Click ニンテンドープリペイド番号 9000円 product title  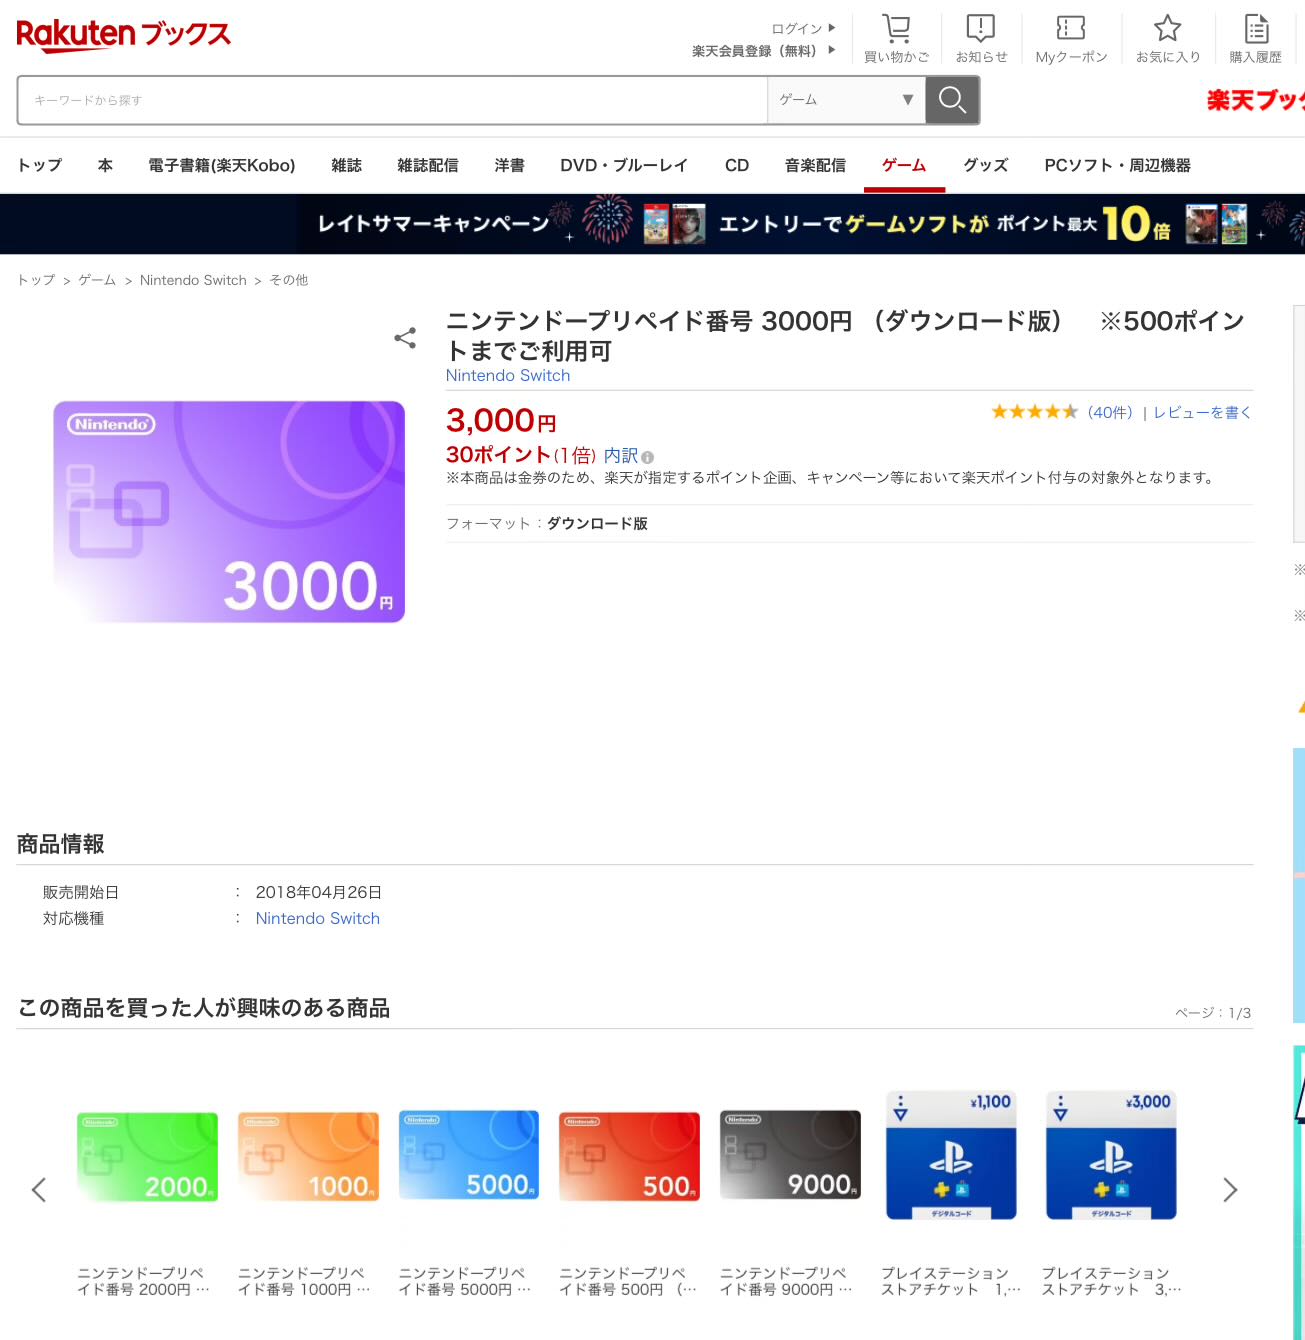pos(786,1281)
